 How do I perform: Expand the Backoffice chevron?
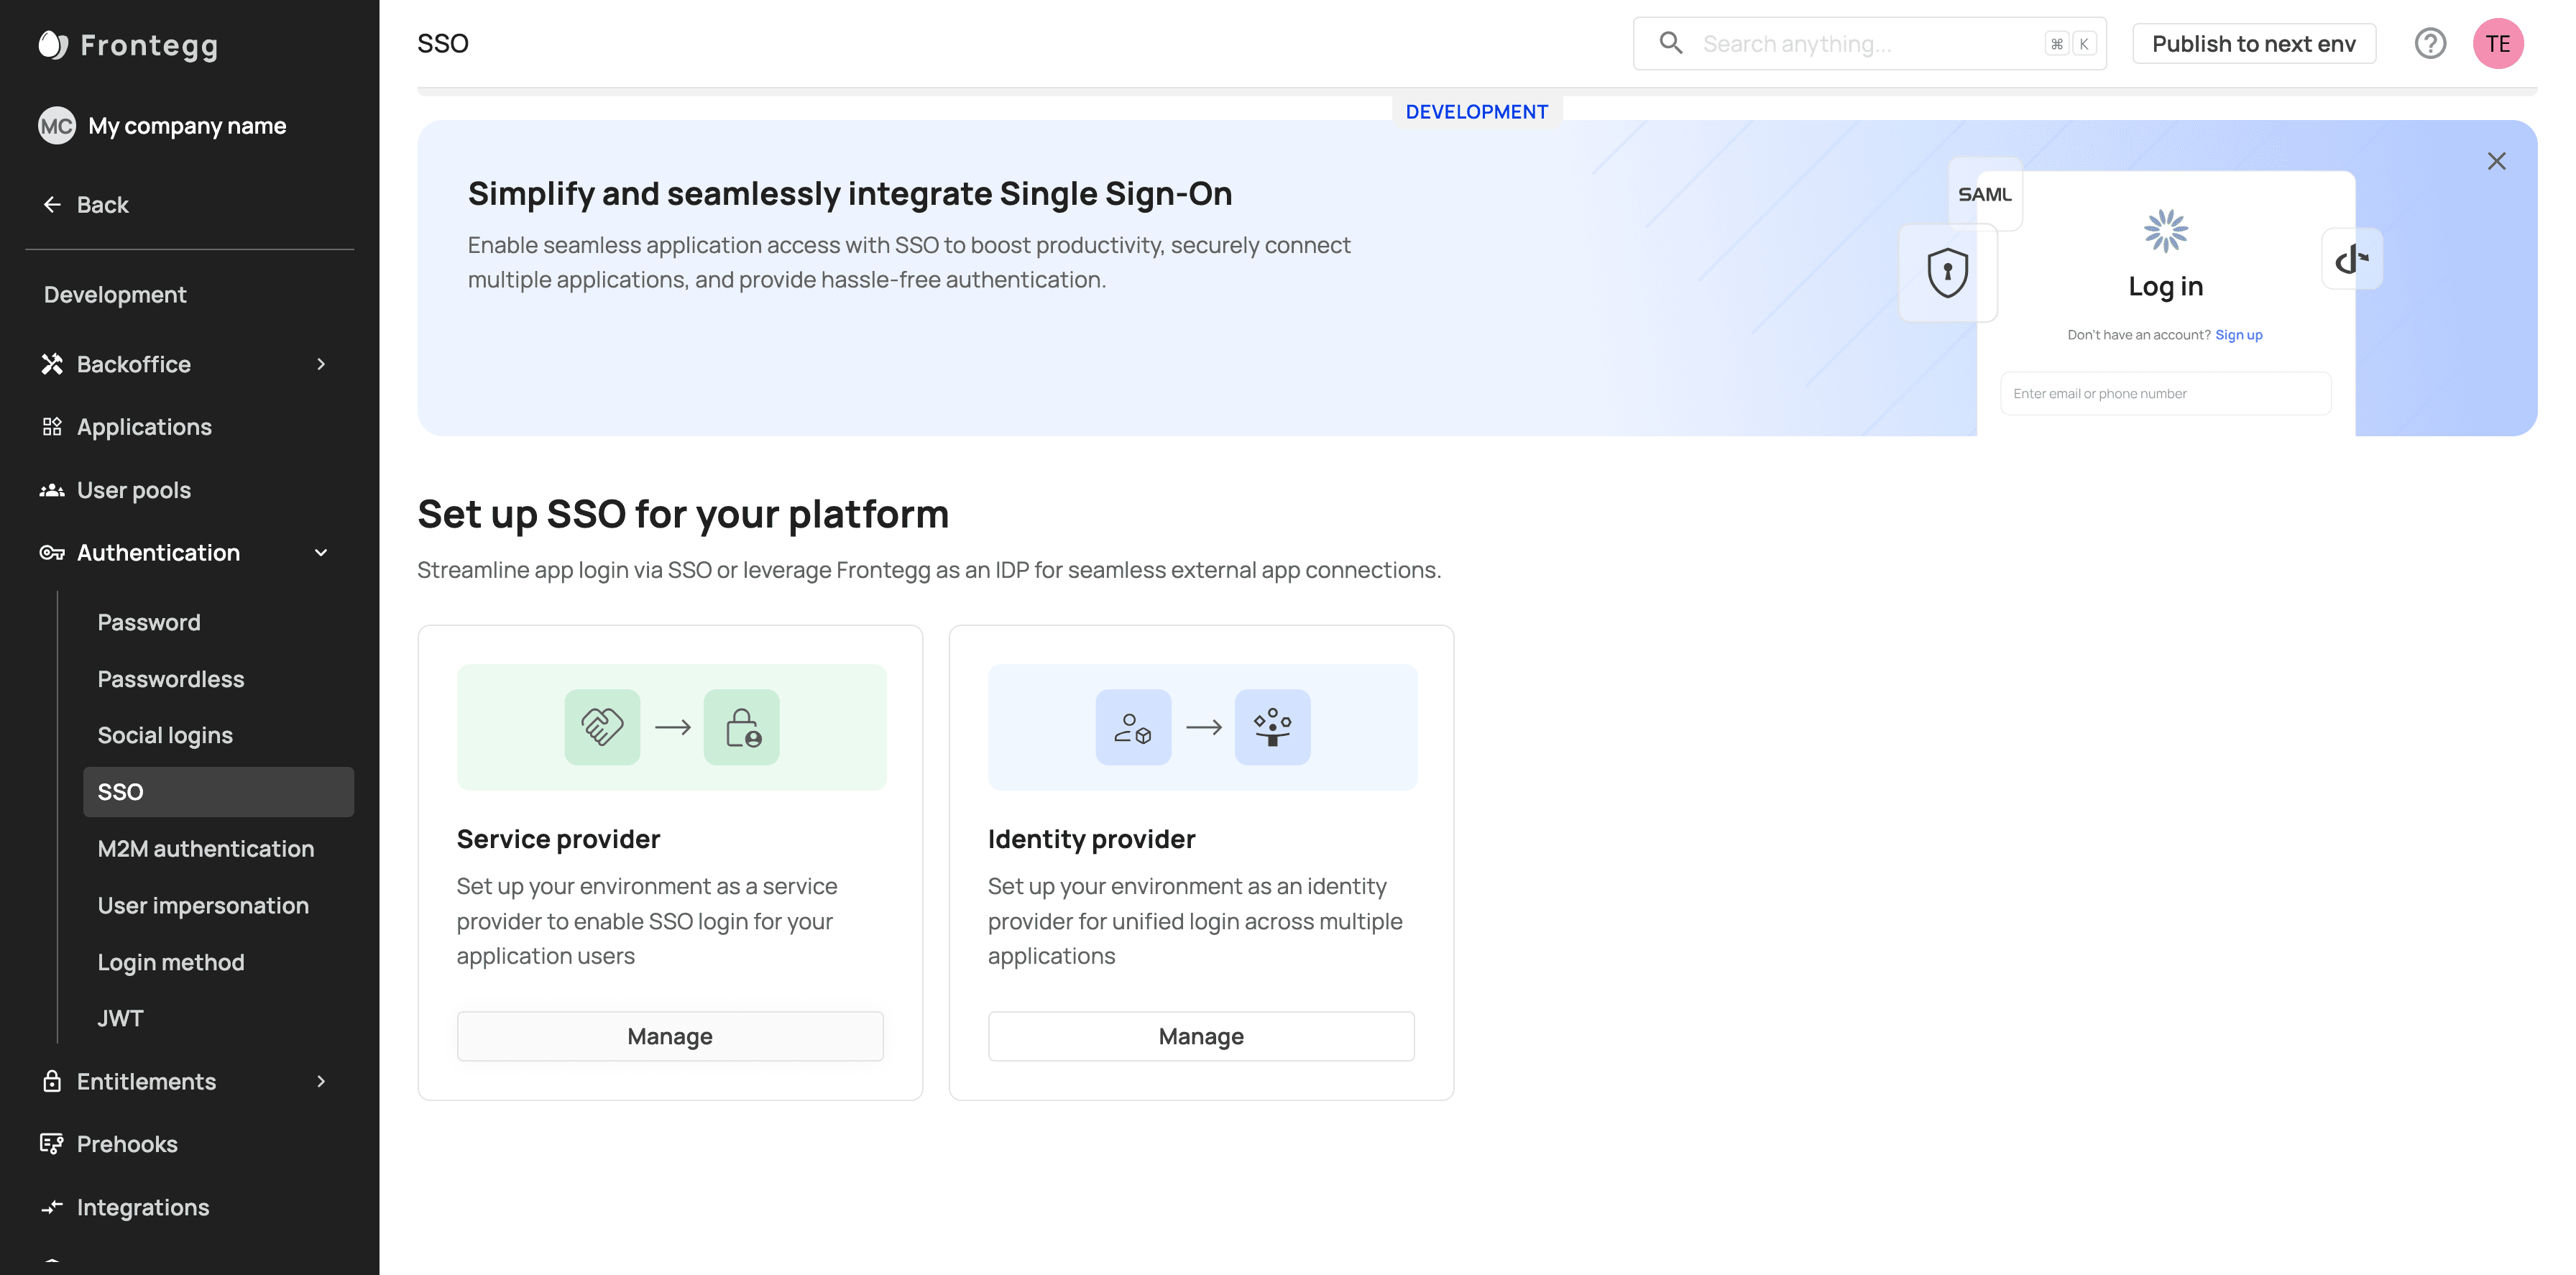tap(321, 364)
